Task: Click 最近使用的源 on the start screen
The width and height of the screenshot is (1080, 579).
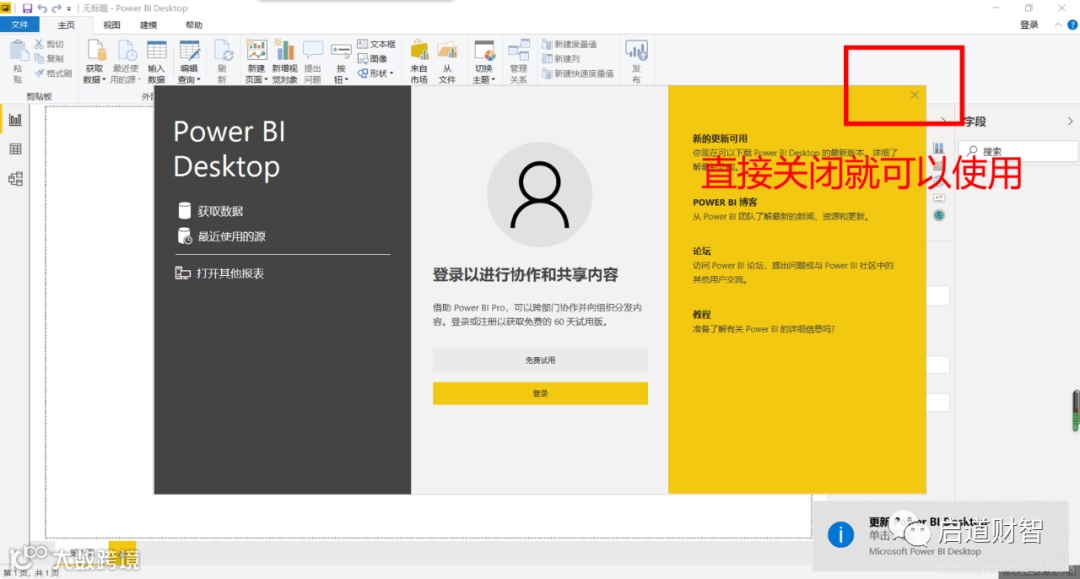Action: tap(222, 236)
